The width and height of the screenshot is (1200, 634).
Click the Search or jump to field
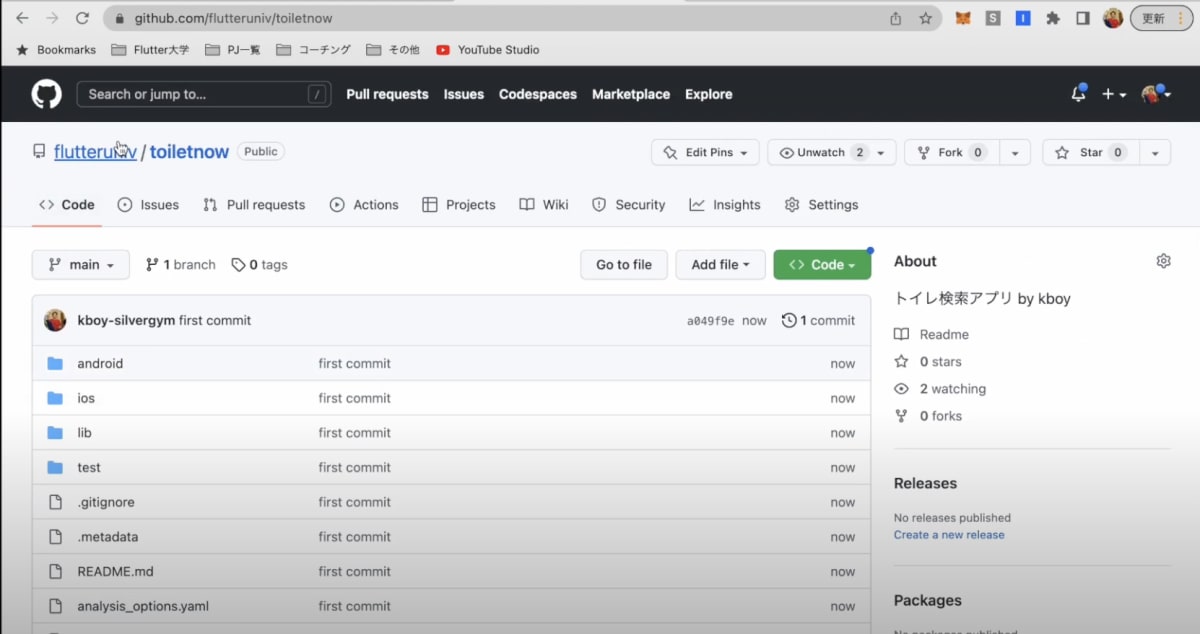[204, 94]
